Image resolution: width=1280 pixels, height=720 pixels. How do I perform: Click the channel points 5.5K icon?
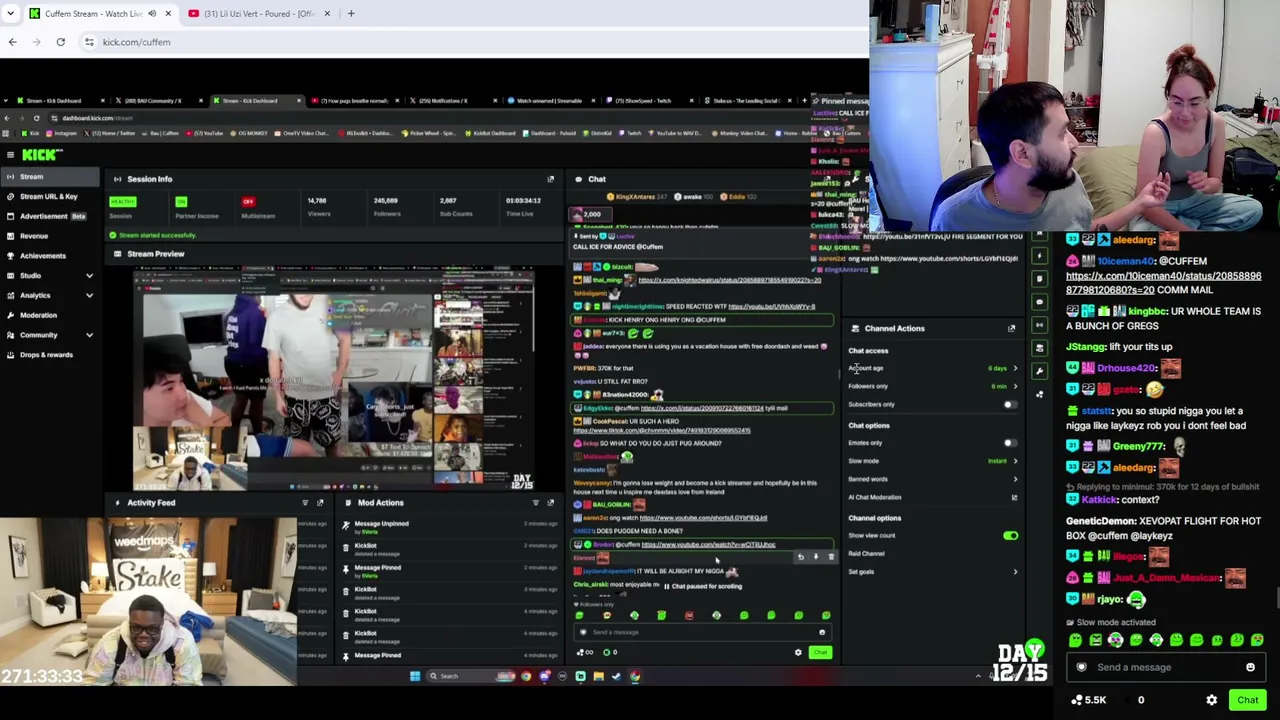(1076, 700)
